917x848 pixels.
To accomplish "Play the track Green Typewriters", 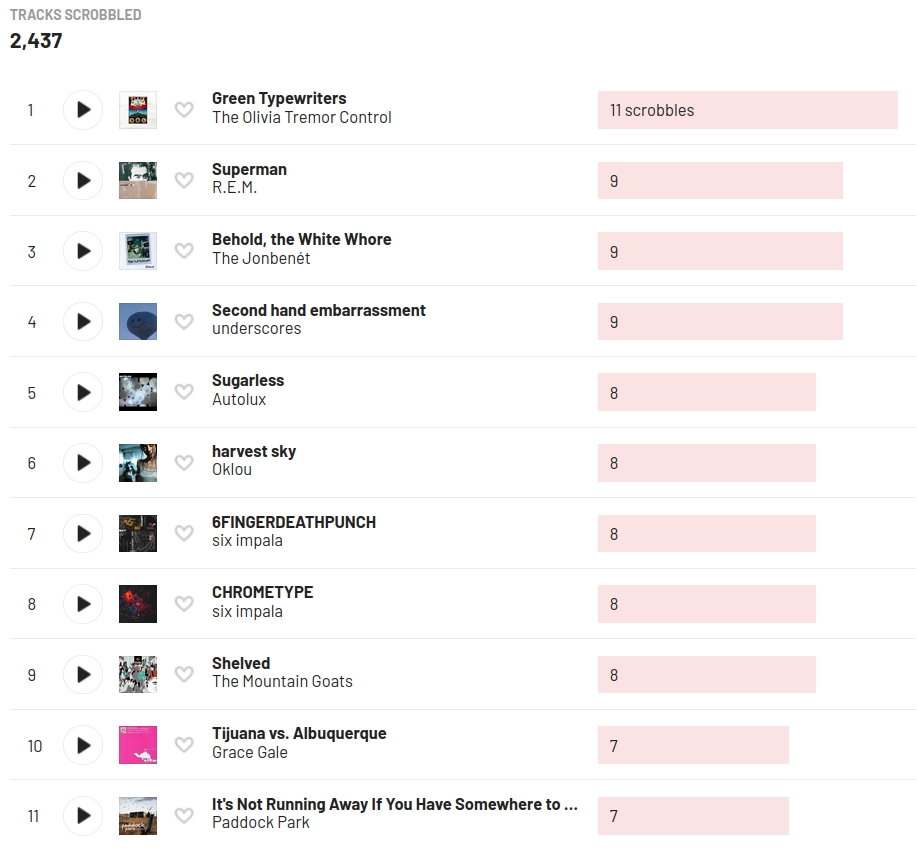I will coord(83,110).
